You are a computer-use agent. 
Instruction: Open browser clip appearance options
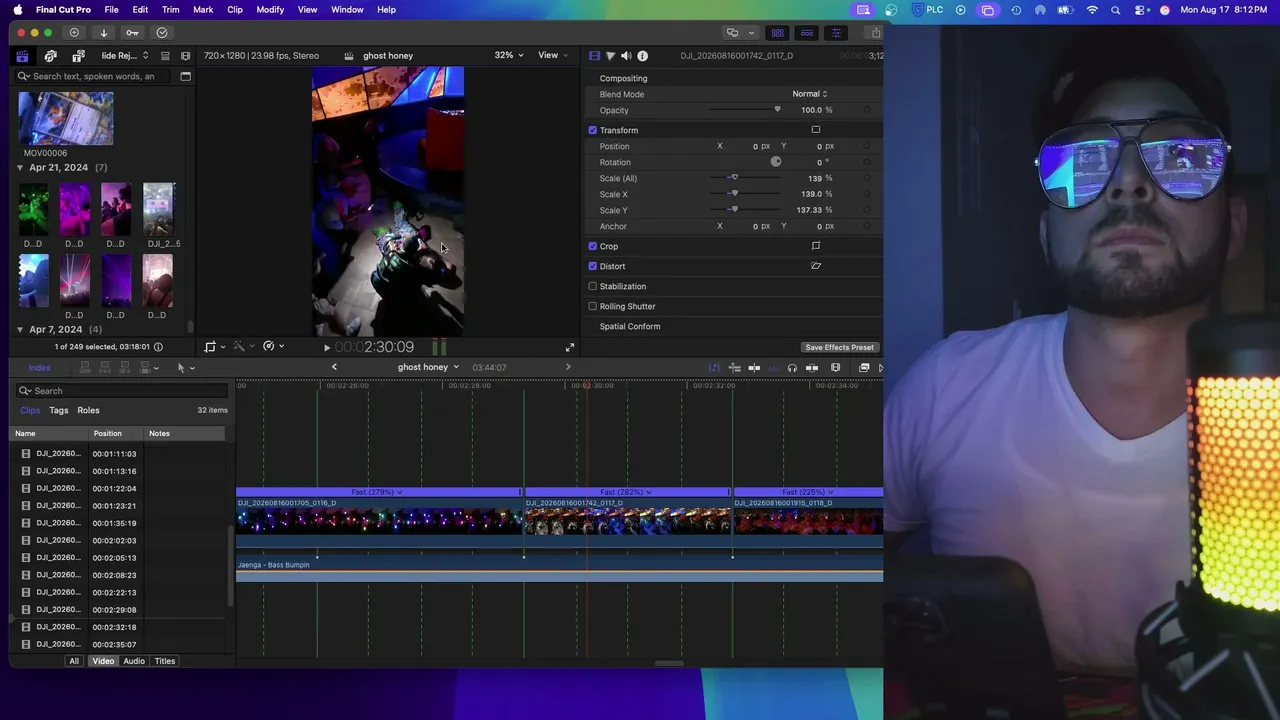click(x=185, y=56)
